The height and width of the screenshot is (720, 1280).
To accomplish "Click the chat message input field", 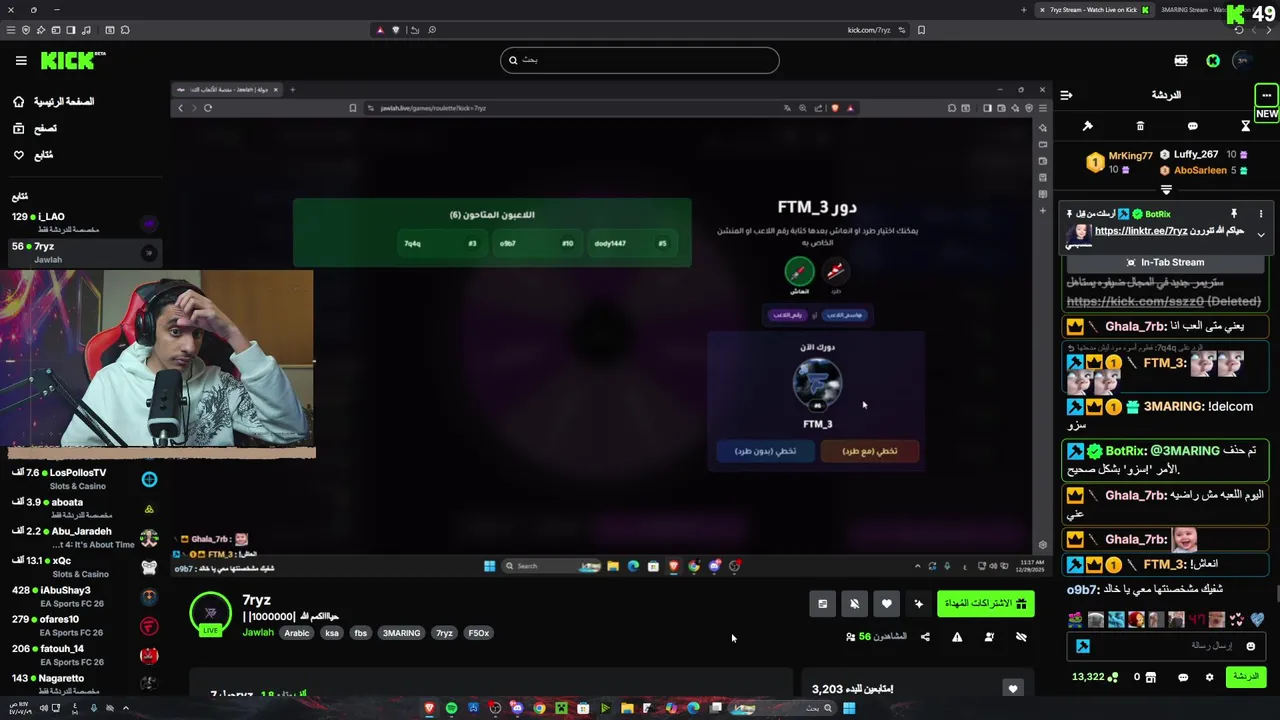I will click(x=1166, y=646).
